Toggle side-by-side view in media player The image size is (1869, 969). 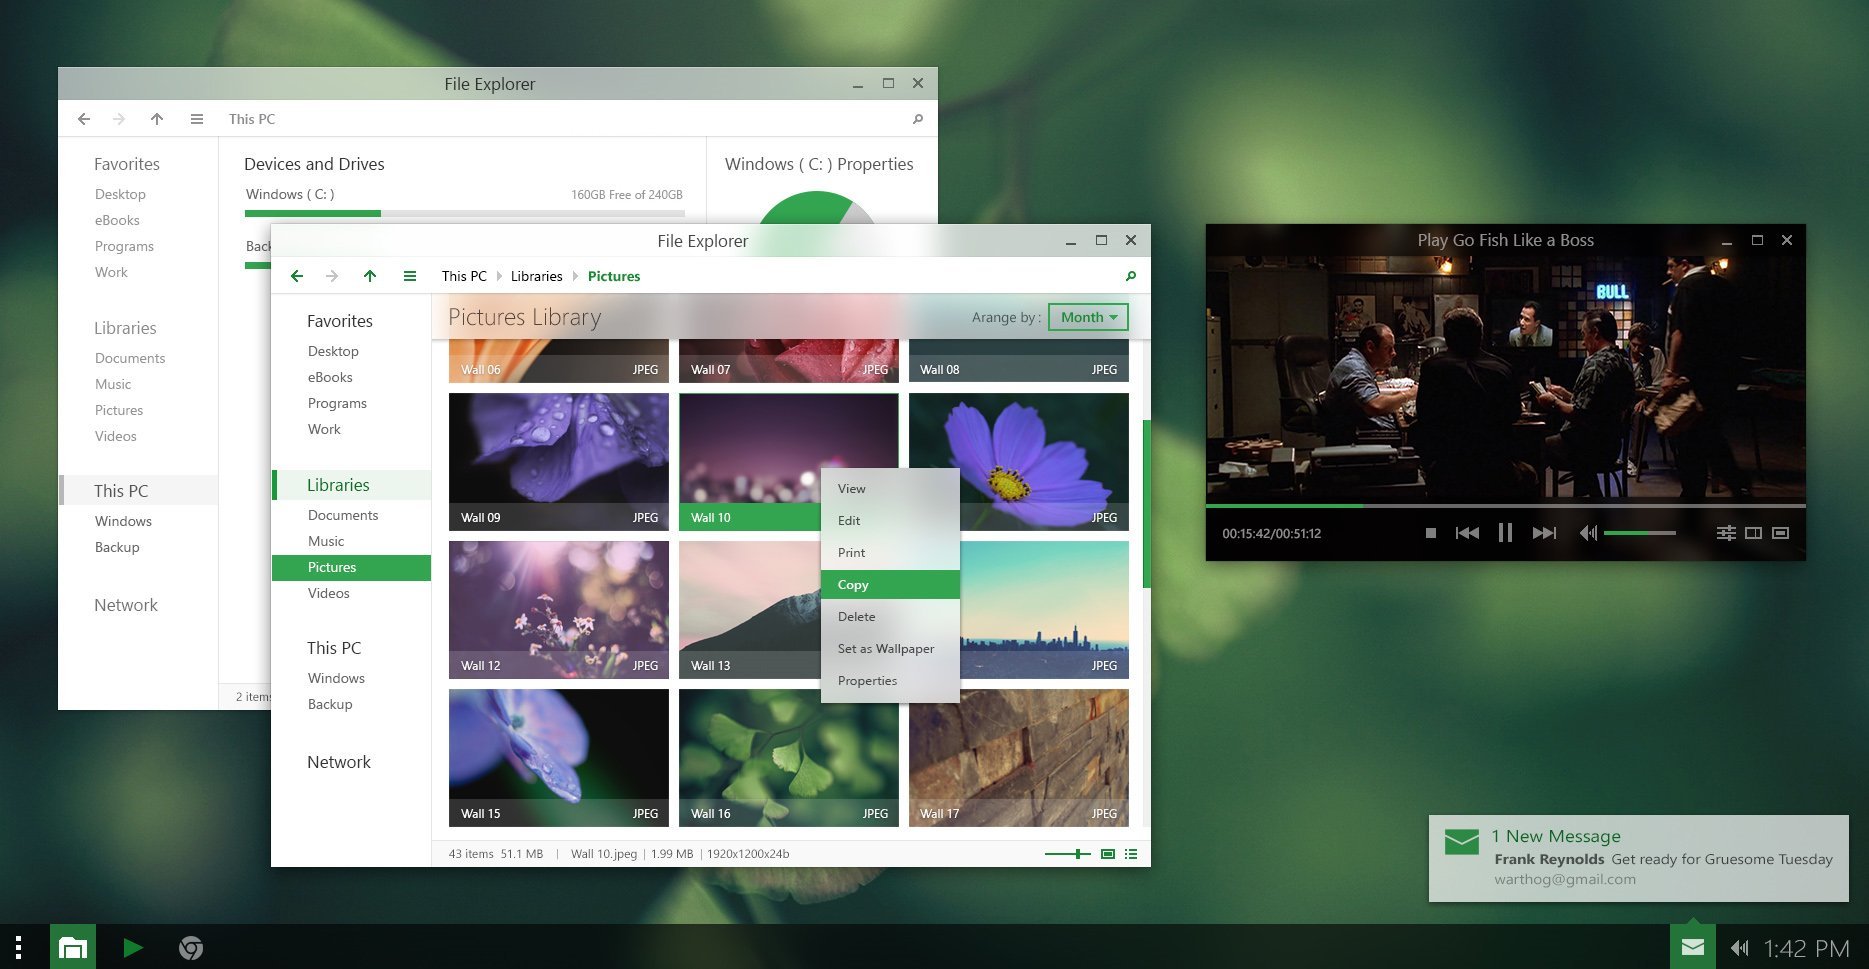click(x=1753, y=533)
